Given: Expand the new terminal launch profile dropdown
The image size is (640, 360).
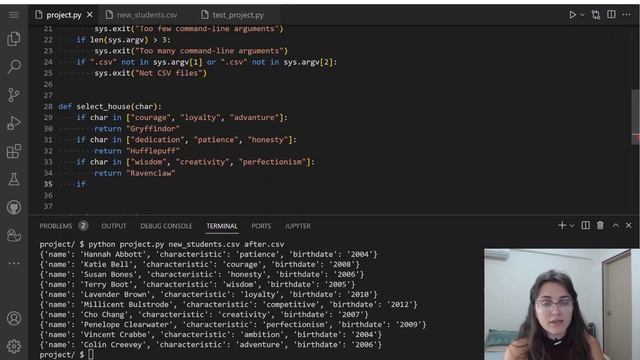Looking at the screenshot, I should [572, 226].
